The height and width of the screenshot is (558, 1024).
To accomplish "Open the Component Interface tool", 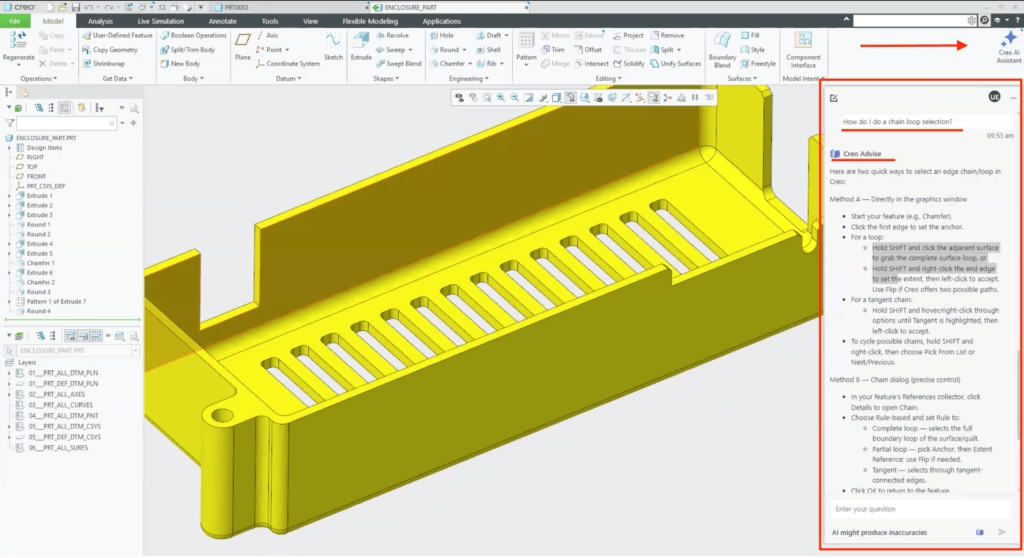I will tap(803, 50).
